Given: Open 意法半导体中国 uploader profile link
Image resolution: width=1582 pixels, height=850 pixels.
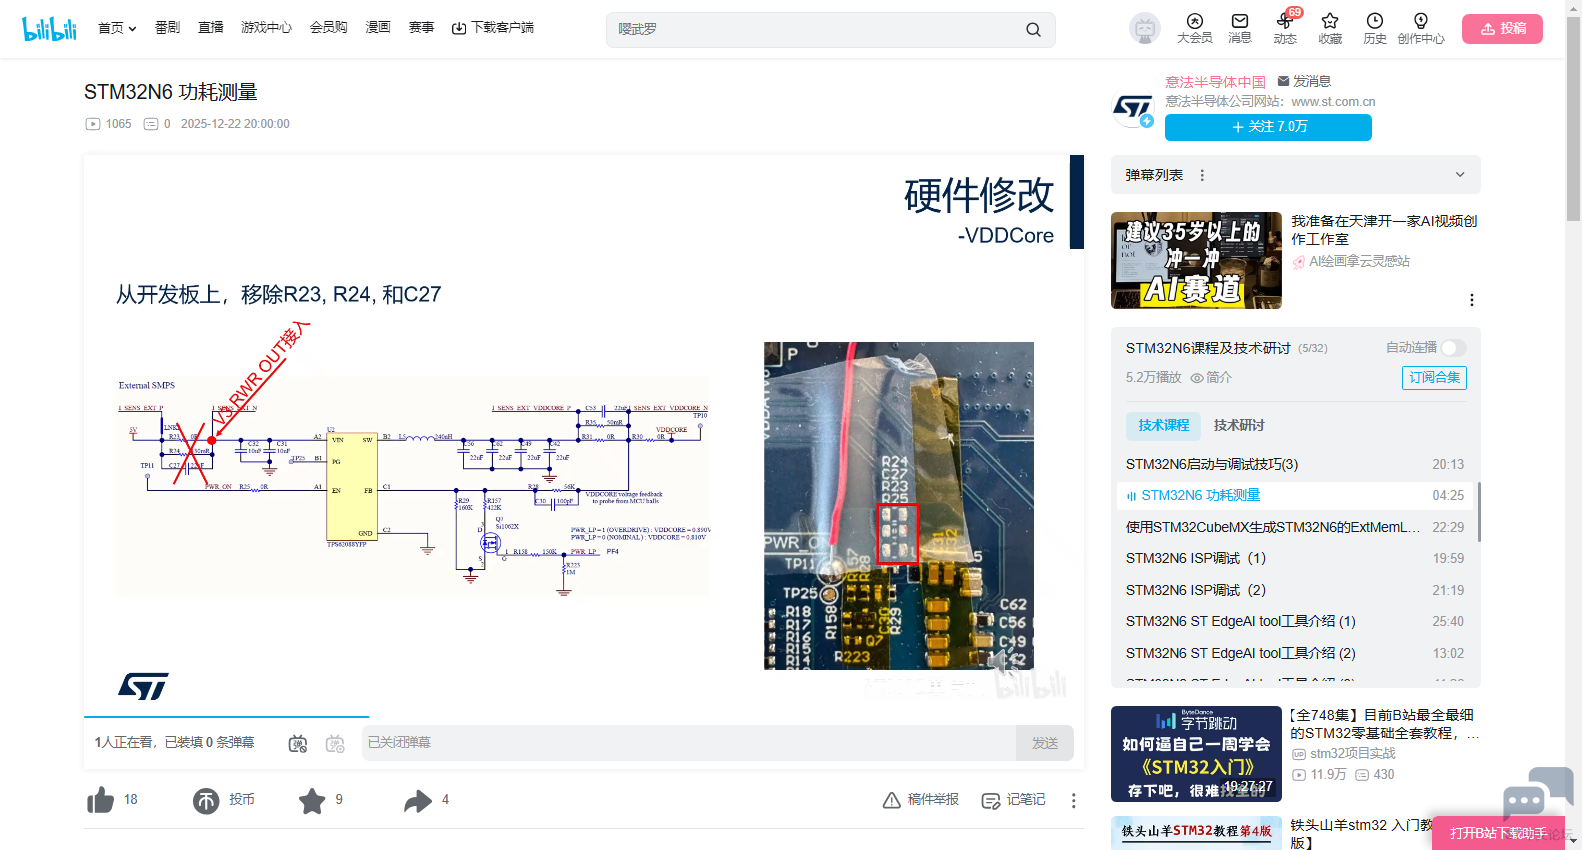Looking at the screenshot, I should [x=1215, y=82].
